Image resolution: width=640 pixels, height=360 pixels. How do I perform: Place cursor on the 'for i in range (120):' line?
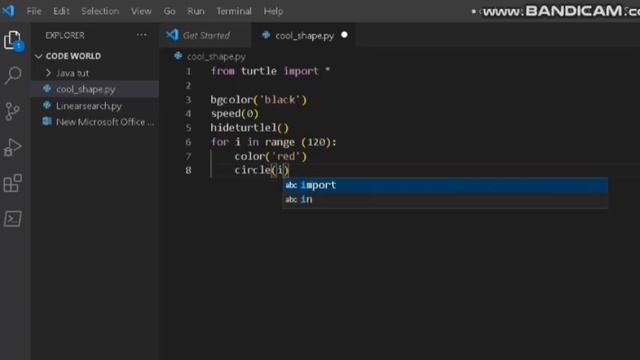coord(273,142)
